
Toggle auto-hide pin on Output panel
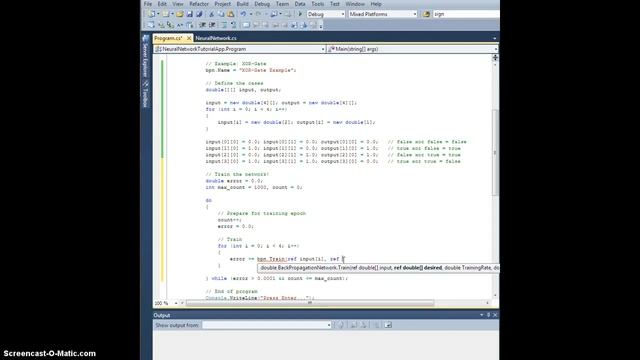[488, 315]
